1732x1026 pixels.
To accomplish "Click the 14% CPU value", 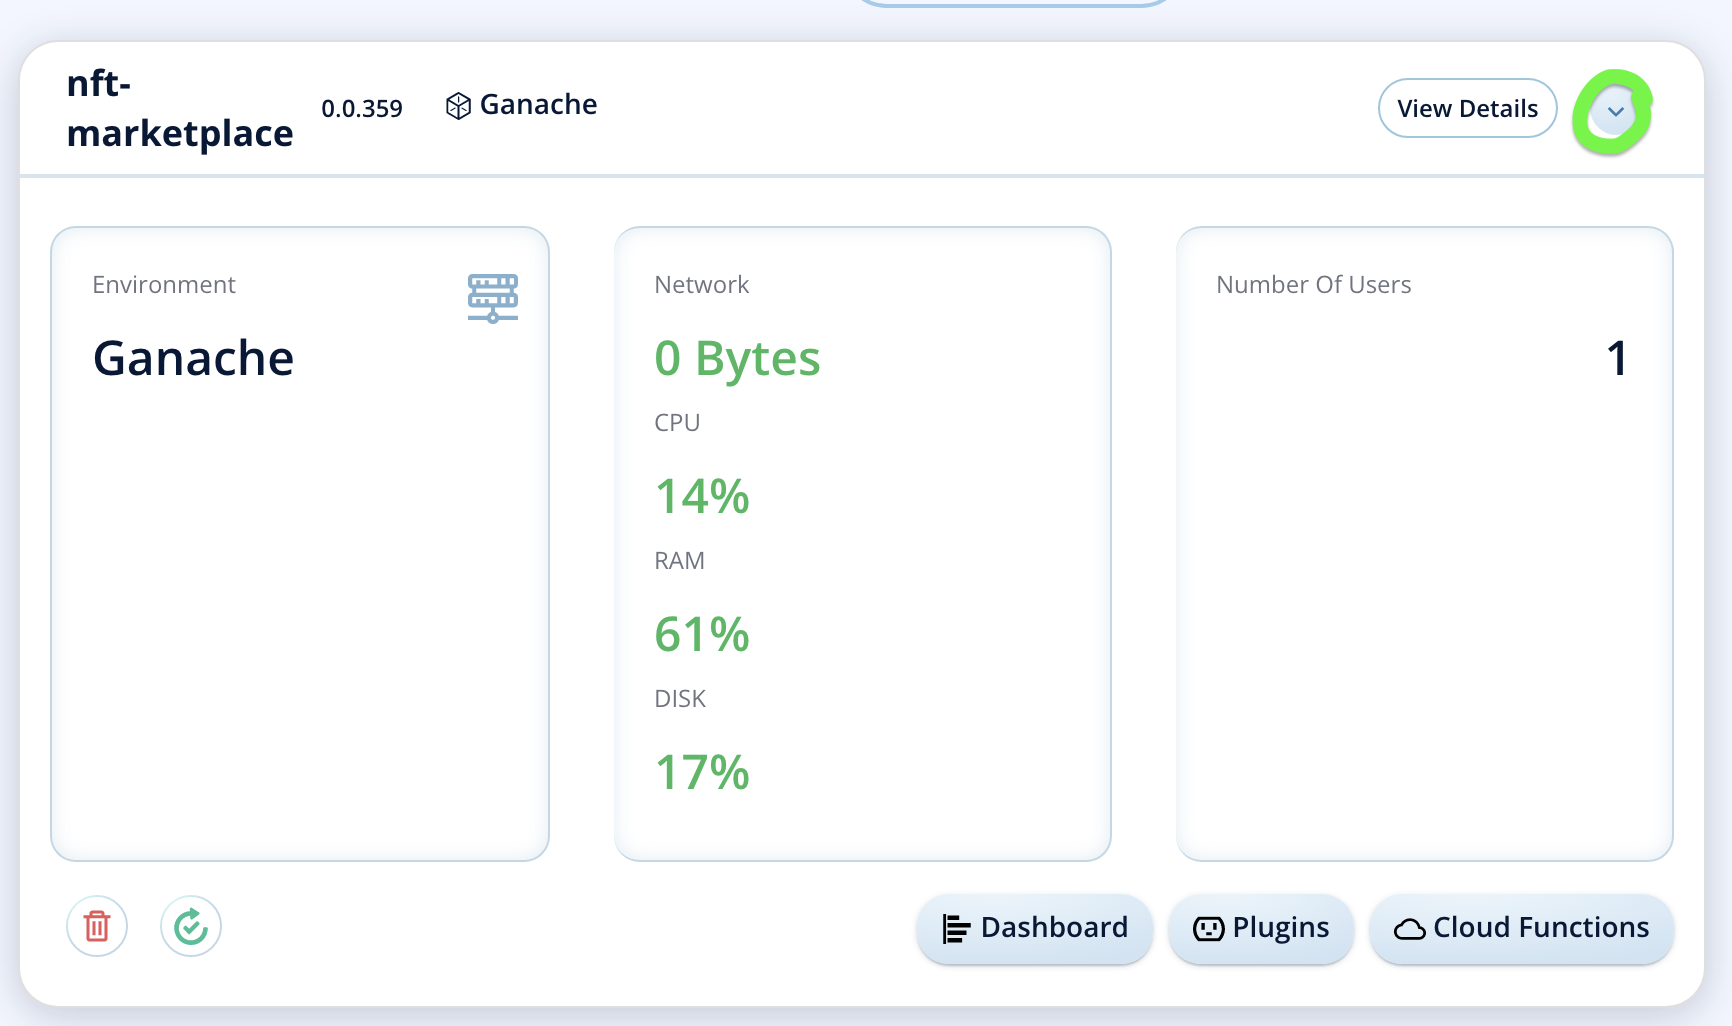I will pyautogui.click(x=702, y=496).
